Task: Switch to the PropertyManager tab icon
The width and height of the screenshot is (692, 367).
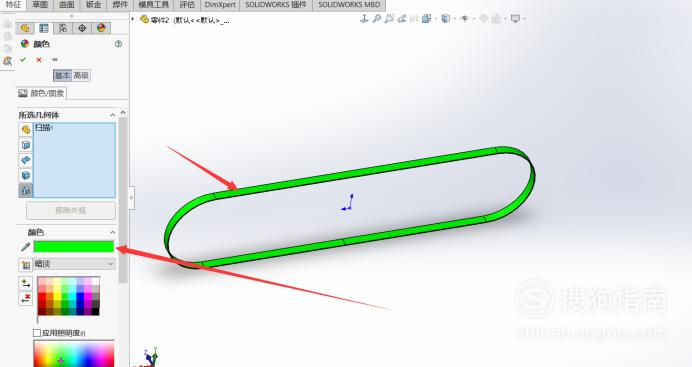Action: [x=44, y=28]
